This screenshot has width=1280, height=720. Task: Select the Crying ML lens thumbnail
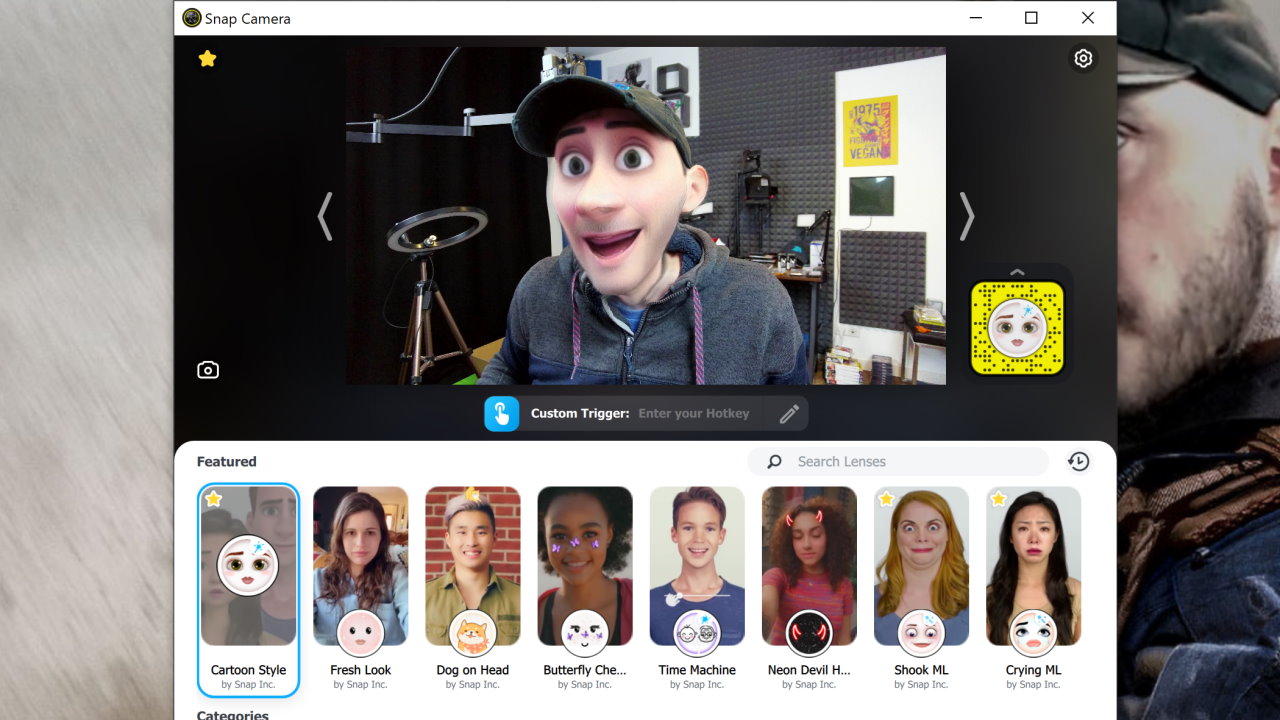[x=1033, y=566]
